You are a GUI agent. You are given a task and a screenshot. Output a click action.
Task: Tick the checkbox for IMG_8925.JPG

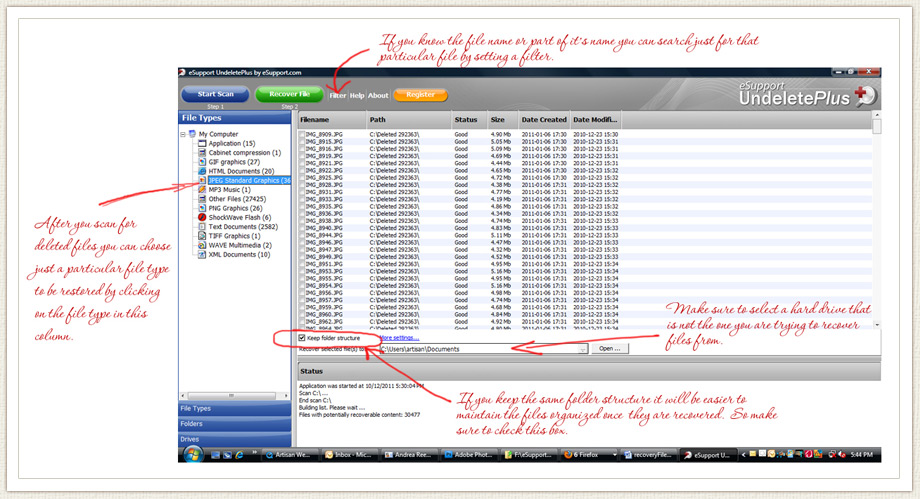point(302,177)
